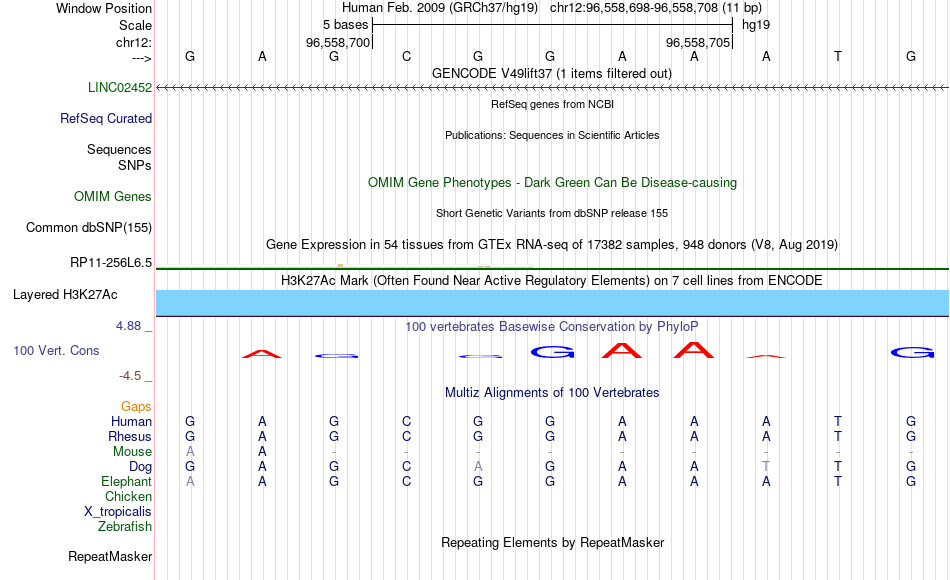Click the C base in the Rhesus row
The image size is (950, 580).
407,436
